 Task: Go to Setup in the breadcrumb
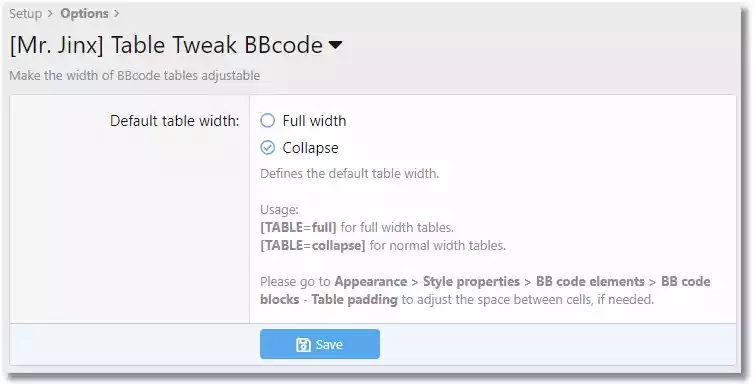tap(26, 13)
